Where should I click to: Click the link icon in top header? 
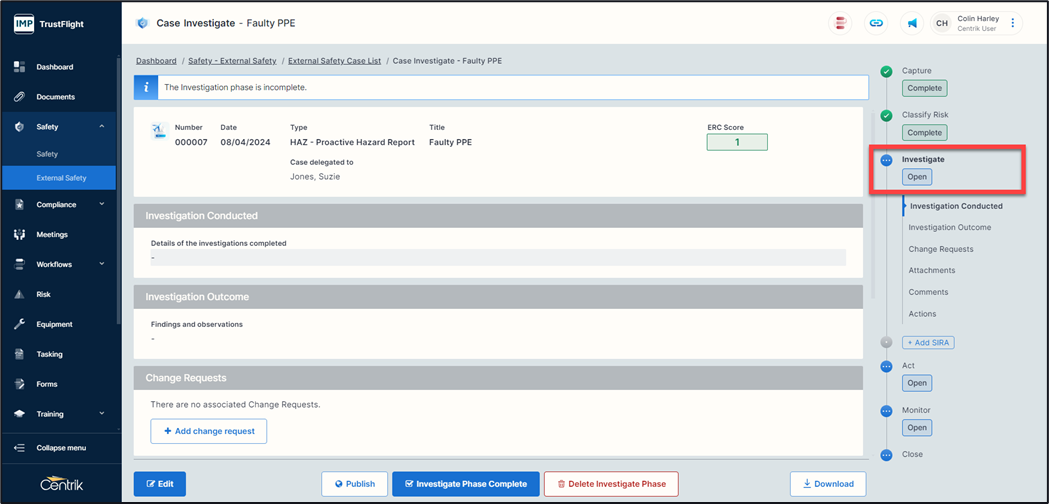pyautogui.click(x=876, y=23)
